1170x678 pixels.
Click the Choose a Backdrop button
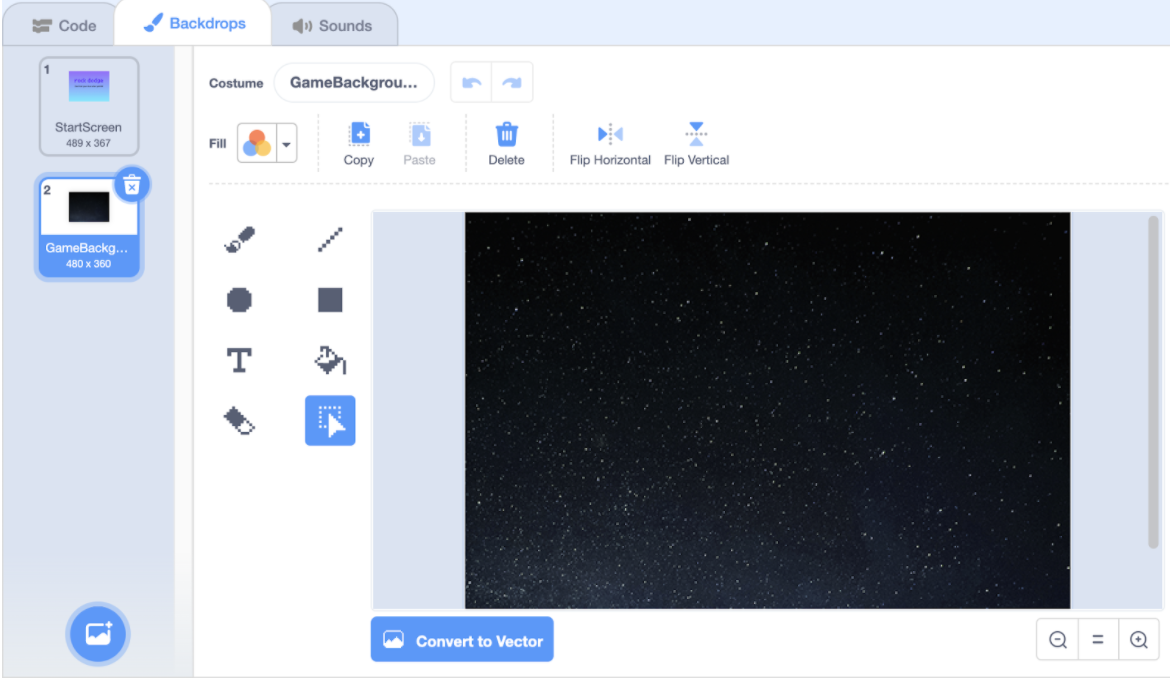pyautogui.click(x=98, y=634)
